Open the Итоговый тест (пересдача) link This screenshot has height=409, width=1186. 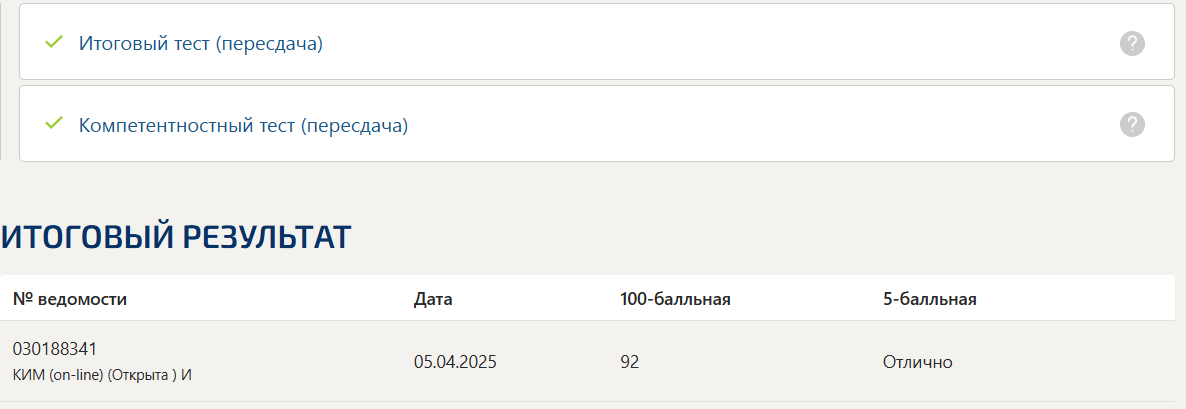point(200,44)
